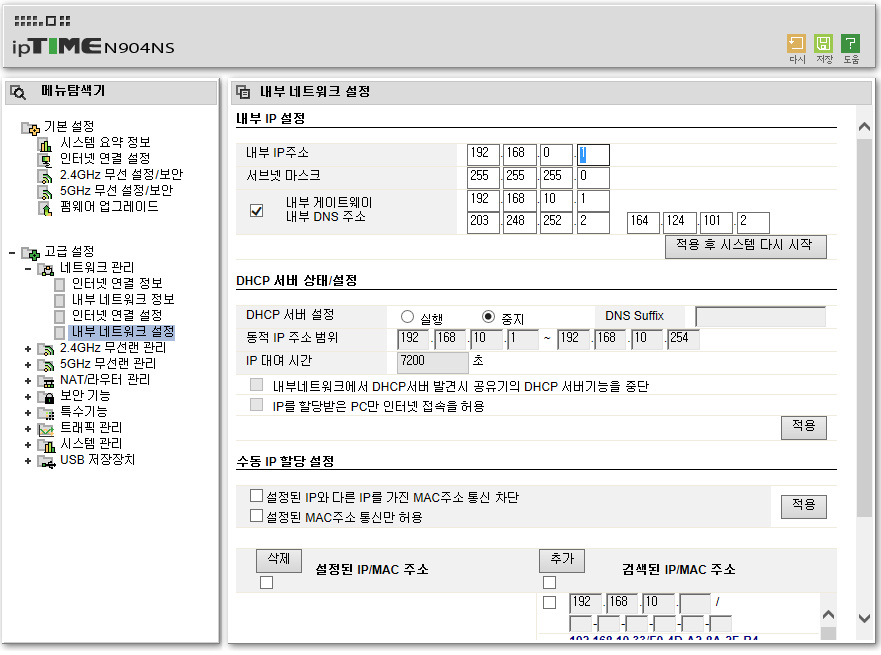Open the 도움 (help) icon in header
This screenshot has width=881, height=655.
pyautogui.click(x=850, y=43)
